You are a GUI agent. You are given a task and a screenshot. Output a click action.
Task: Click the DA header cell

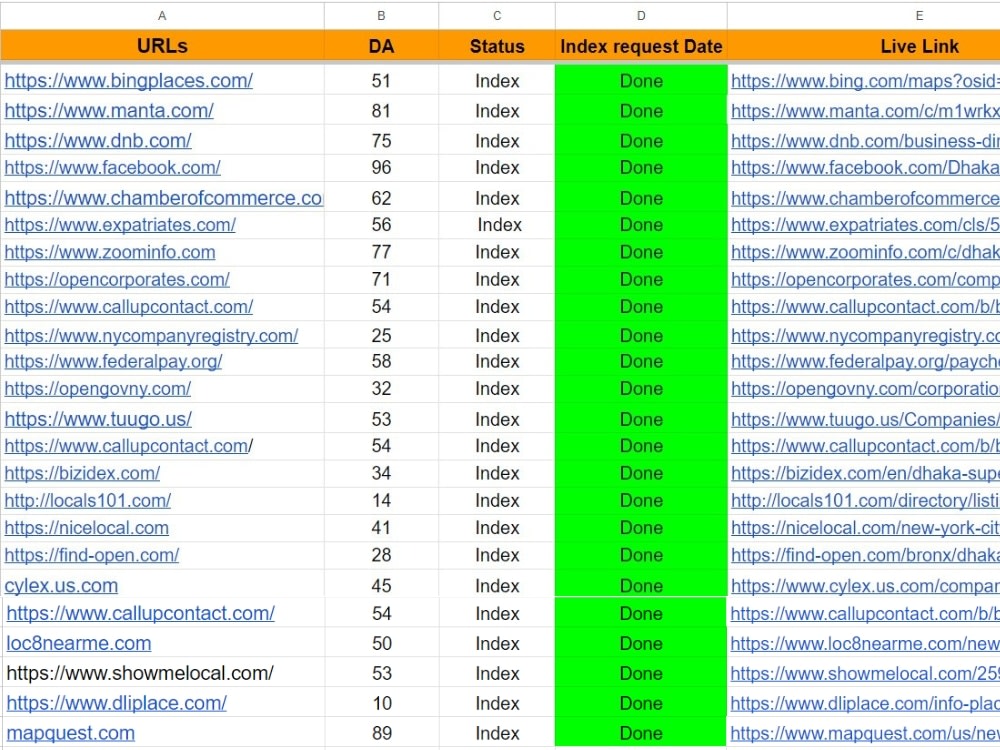point(381,46)
